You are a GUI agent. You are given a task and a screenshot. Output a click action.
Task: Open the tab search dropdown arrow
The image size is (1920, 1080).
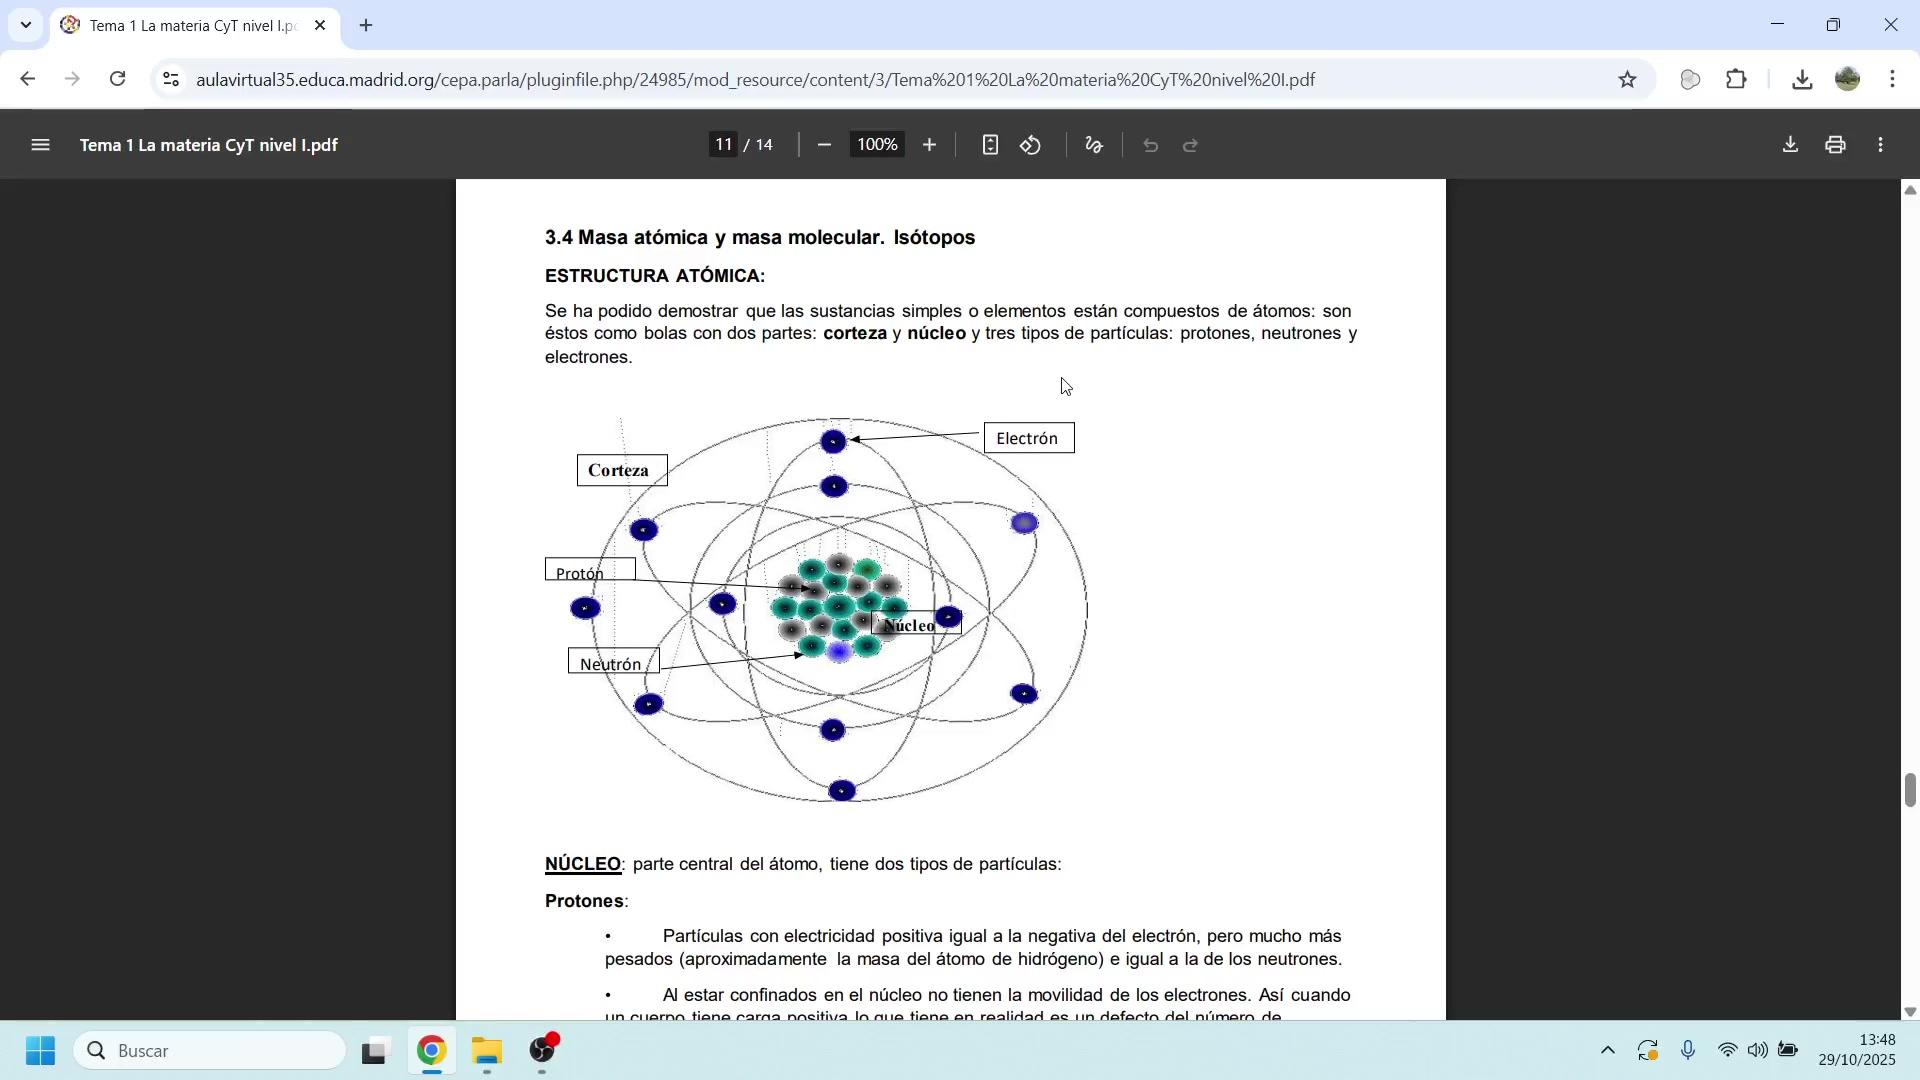click(x=26, y=25)
